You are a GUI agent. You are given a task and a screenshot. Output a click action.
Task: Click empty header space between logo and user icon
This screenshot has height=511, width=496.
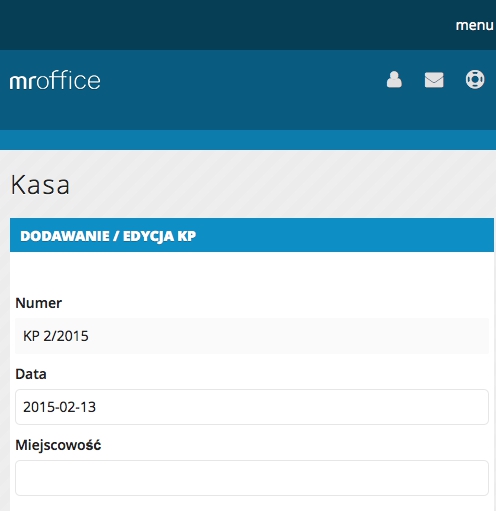[x=243, y=80]
